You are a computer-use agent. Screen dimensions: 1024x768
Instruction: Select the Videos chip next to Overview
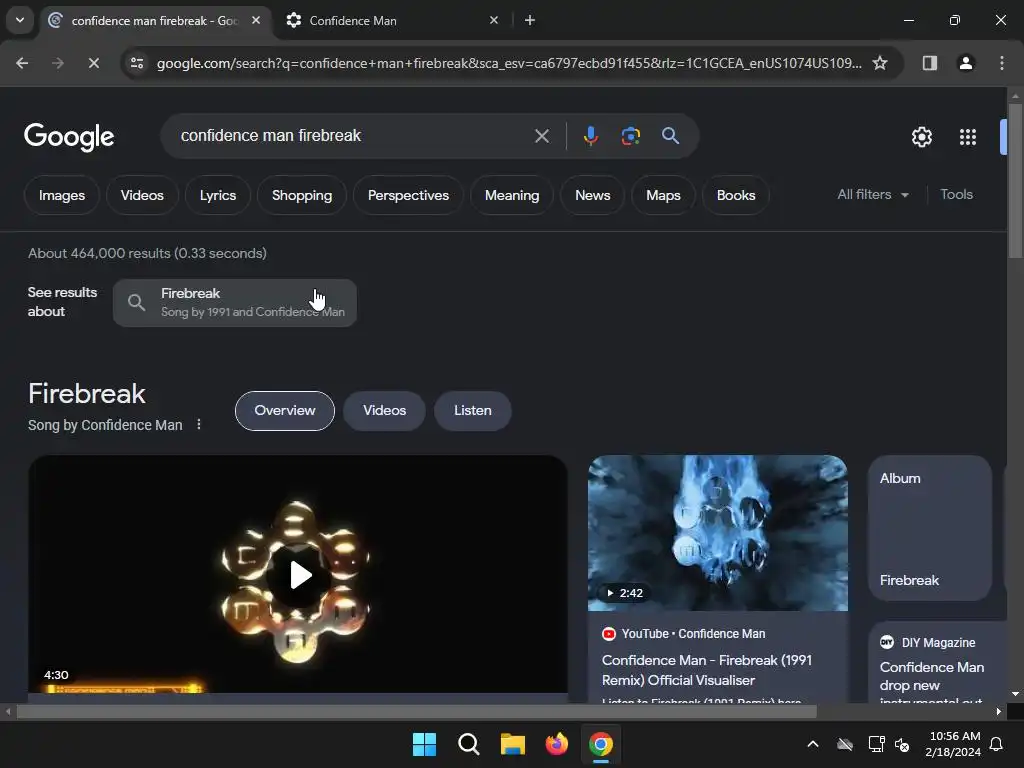[x=384, y=411]
